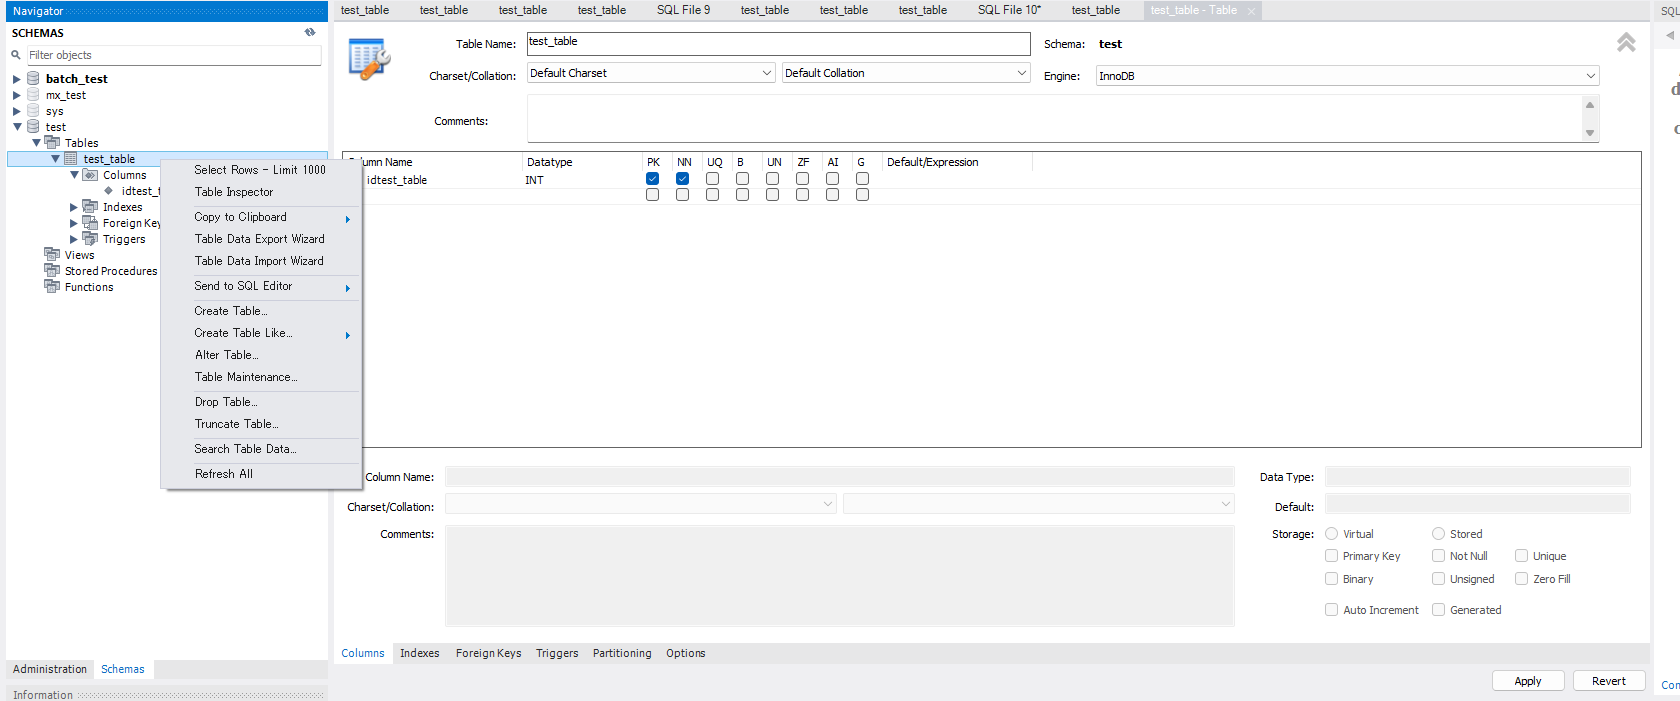Click the Columns folder icon
This screenshot has width=1680, height=701.
[90, 174]
